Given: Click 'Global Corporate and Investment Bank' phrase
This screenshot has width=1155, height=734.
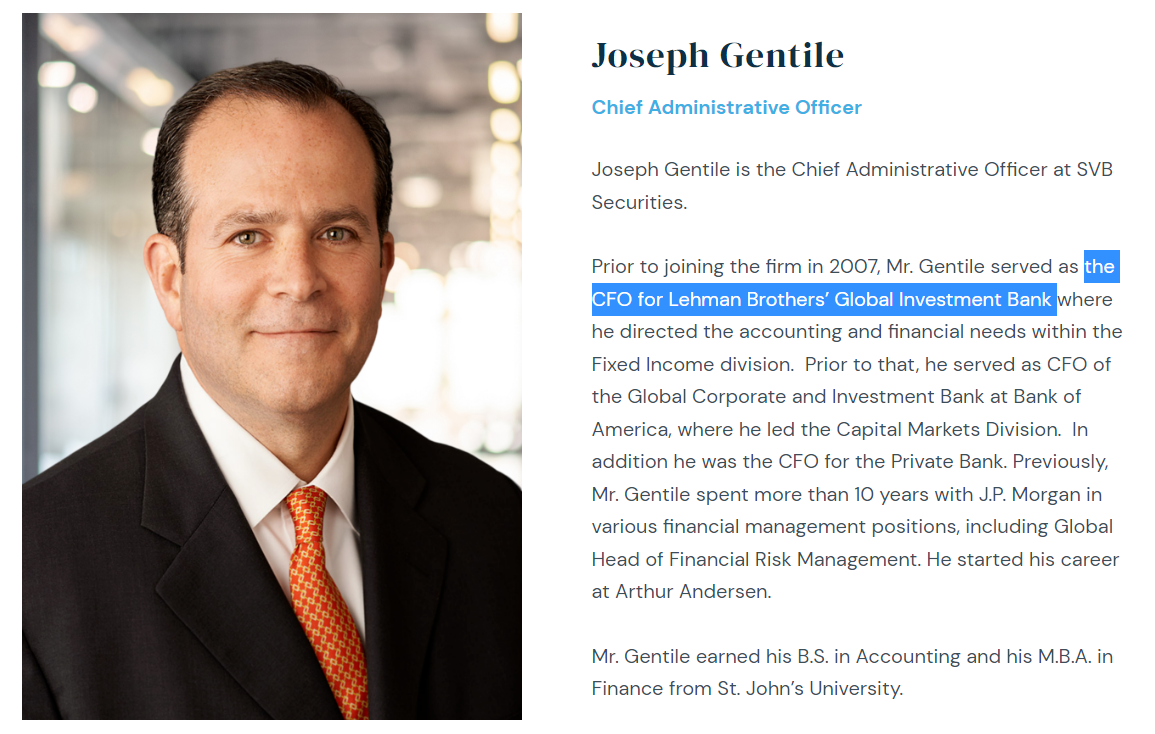Looking at the screenshot, I should 806,397.
